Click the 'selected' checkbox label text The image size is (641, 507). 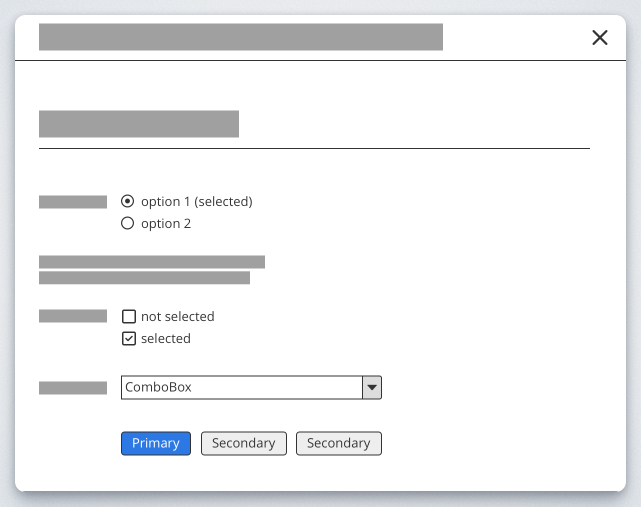[x=165, y=339]
